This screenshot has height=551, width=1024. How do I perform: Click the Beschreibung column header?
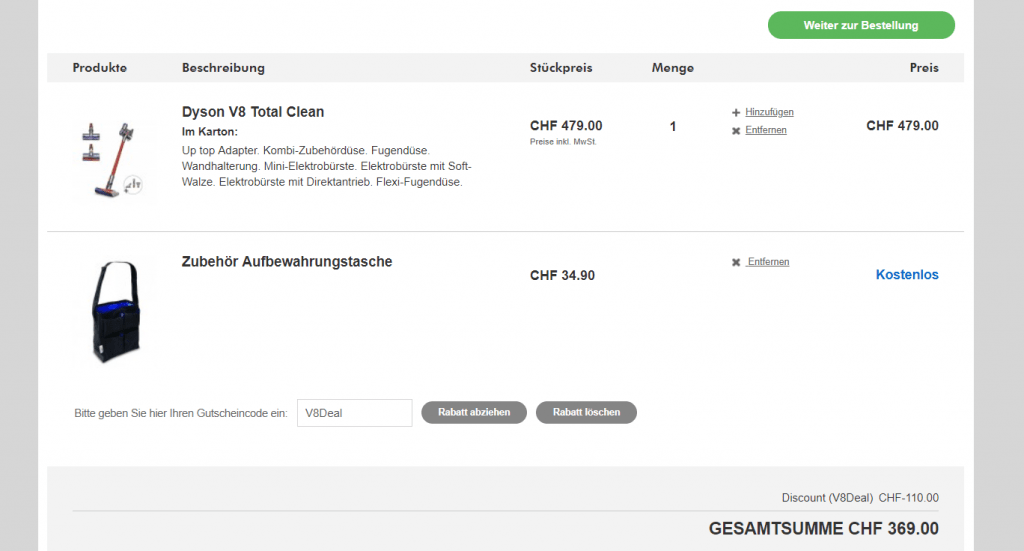click(223, 68)
